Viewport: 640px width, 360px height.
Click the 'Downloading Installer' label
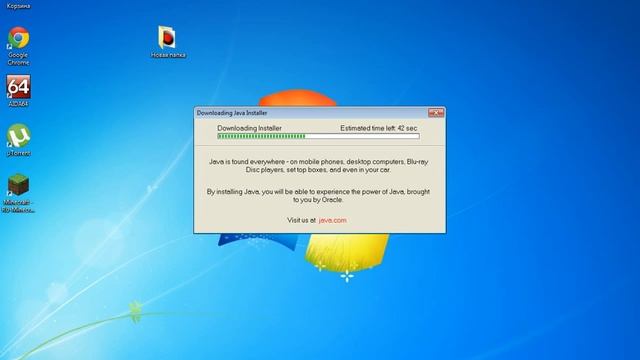pyautogui.click(x=249, y=128)
